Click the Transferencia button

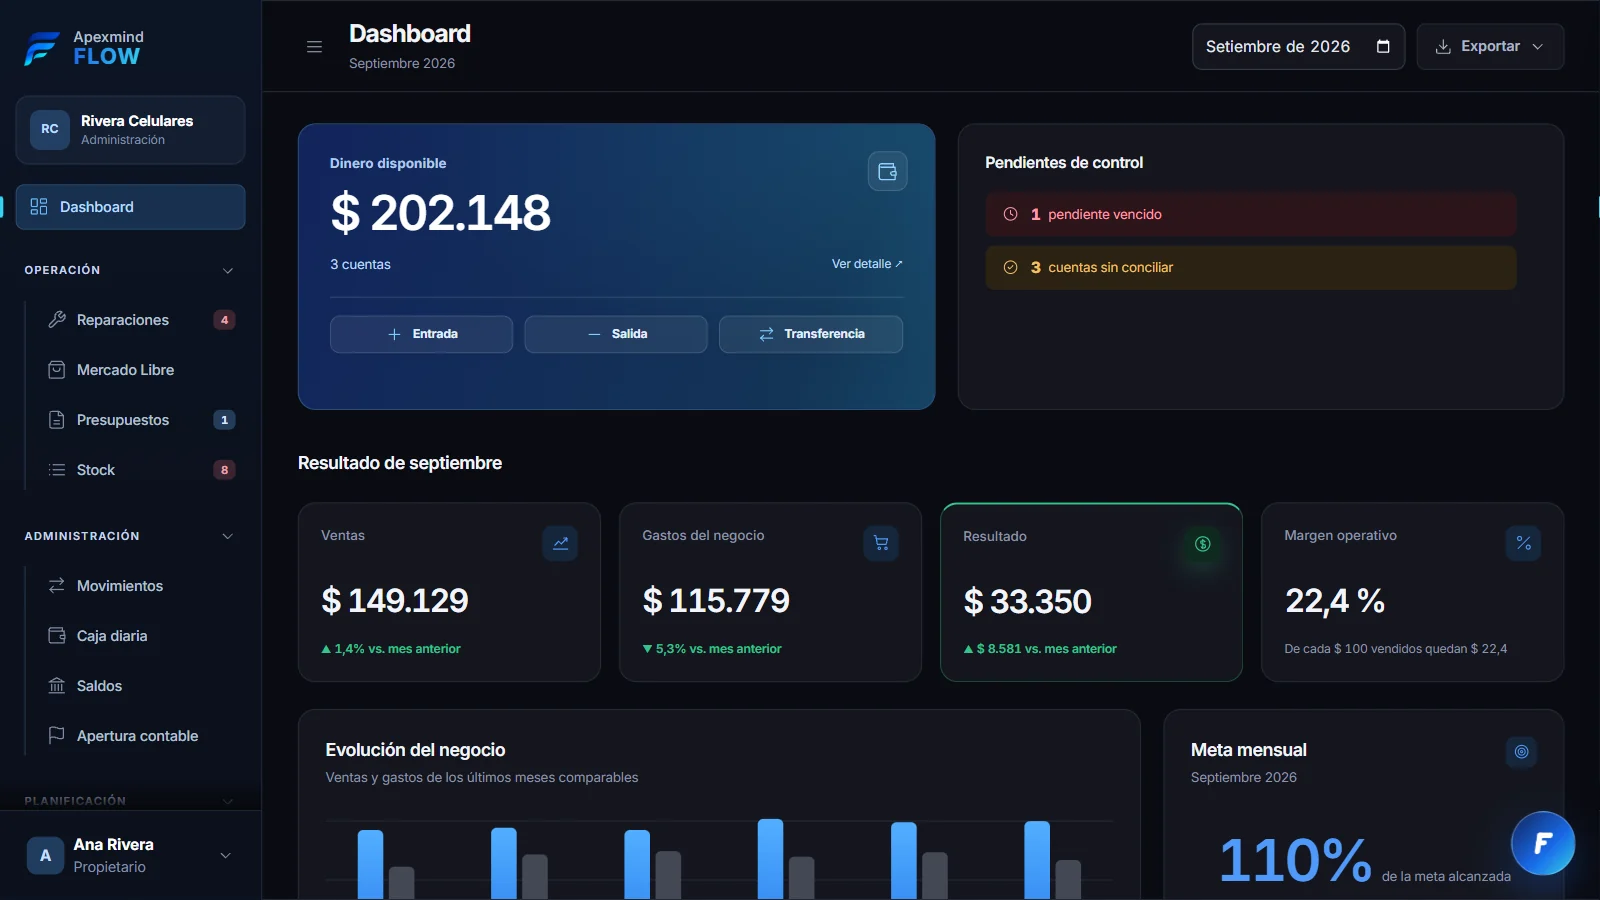click(811, 334)
